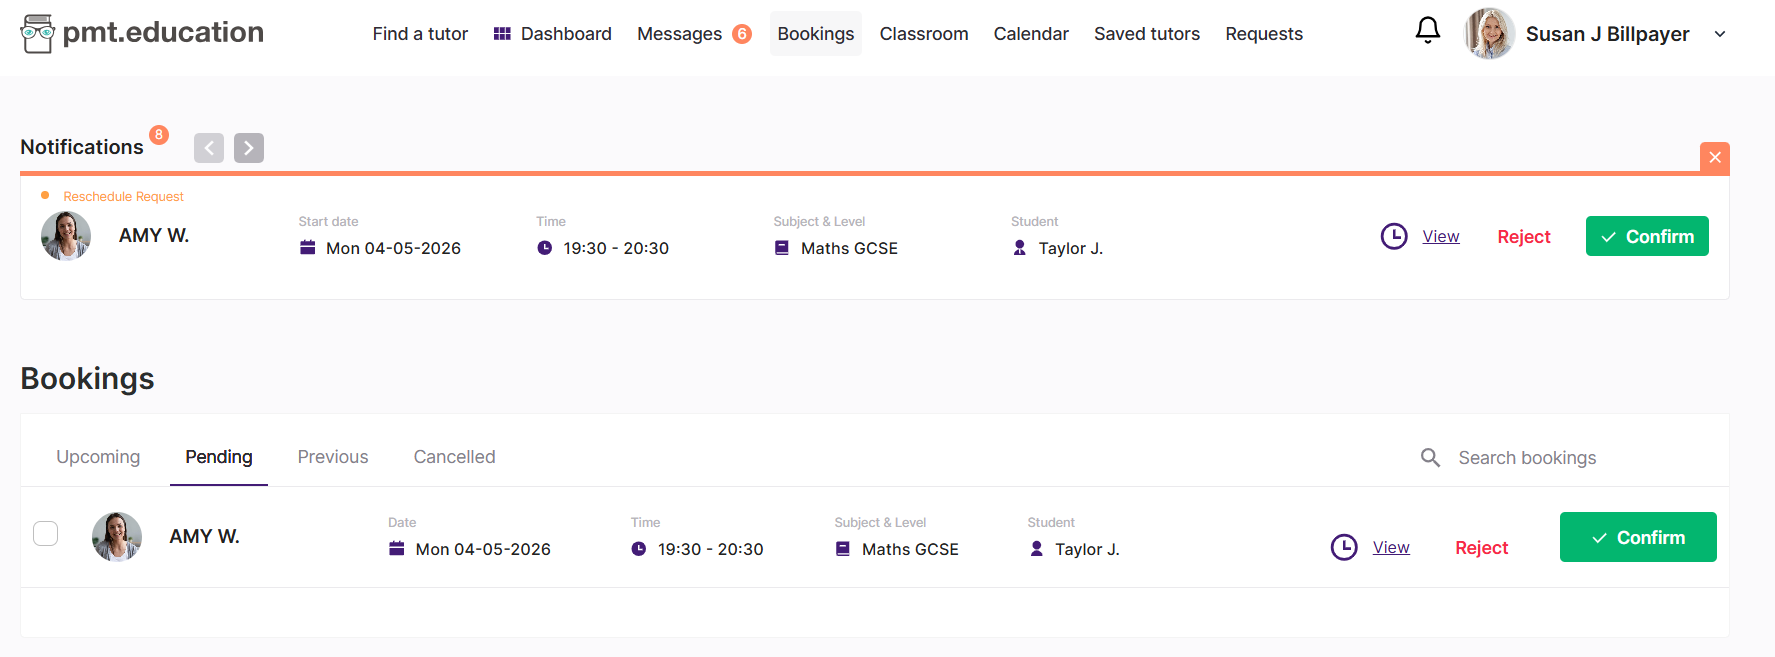Switch to the Upcoming bookings tab

pos(98,457)
